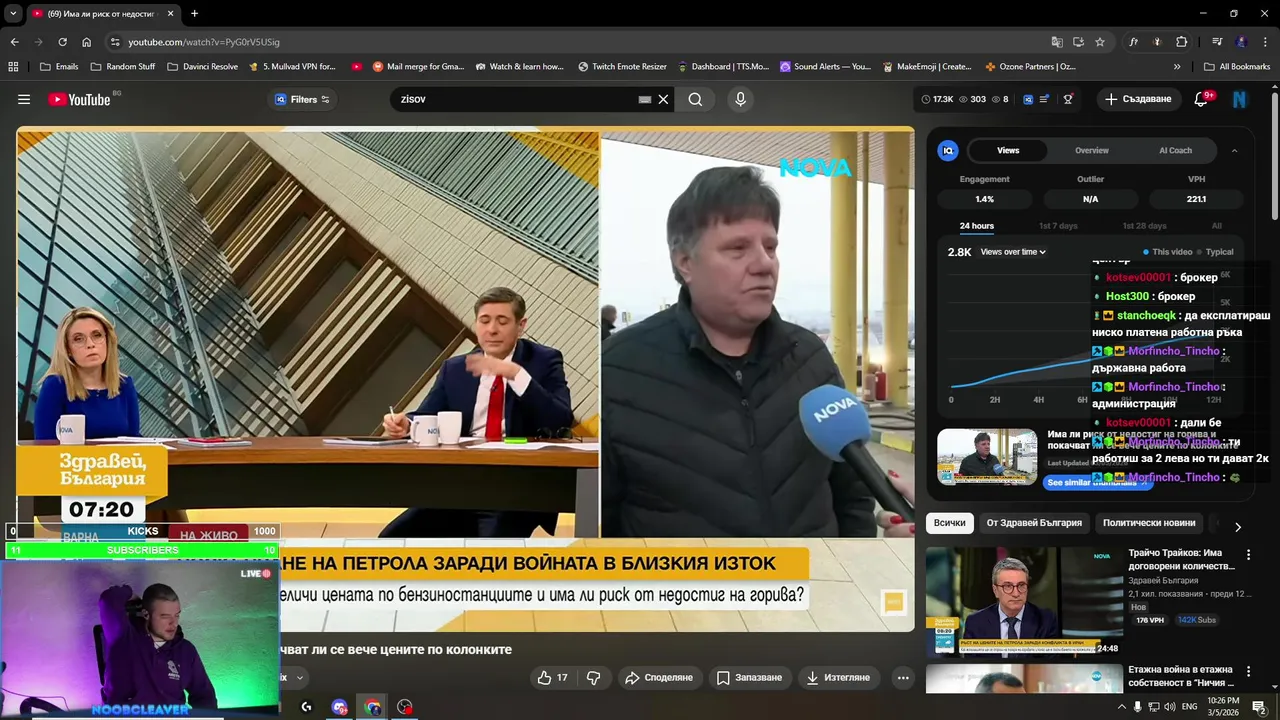
Task: Open the Chrome apps grid icon
Action: (x=13, y=67)
